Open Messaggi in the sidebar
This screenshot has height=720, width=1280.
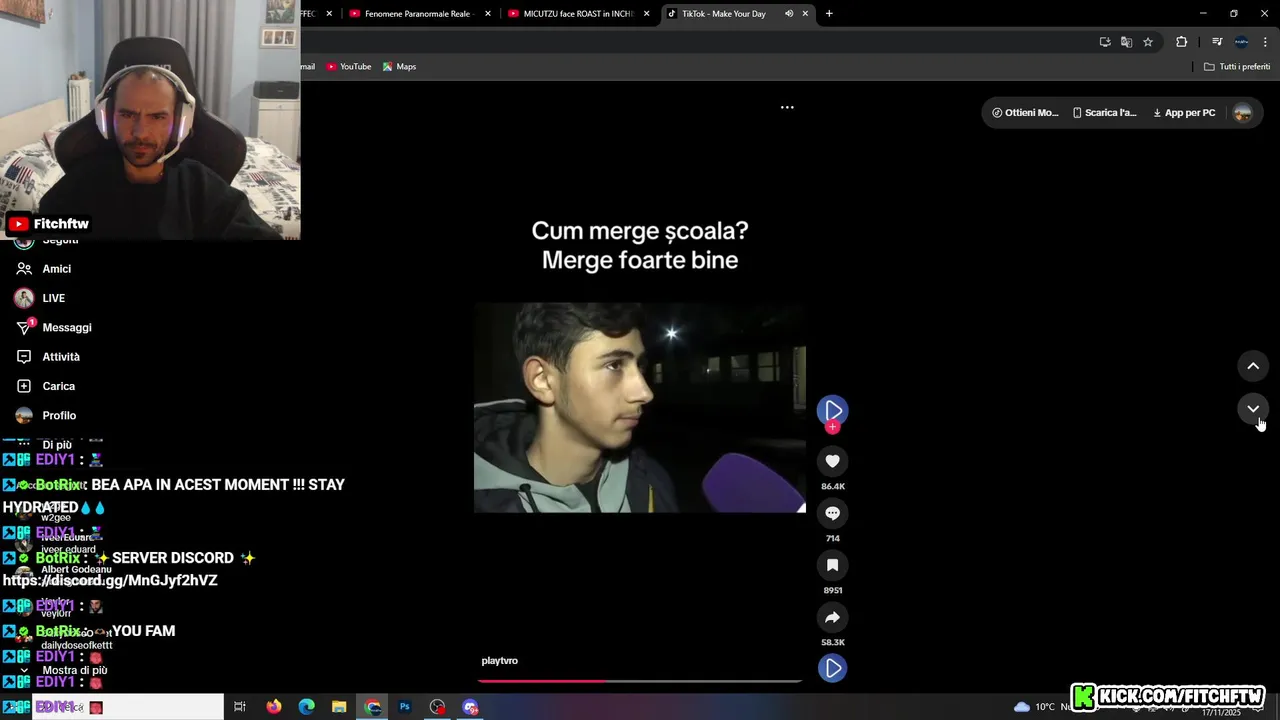(x=67, y=327)
